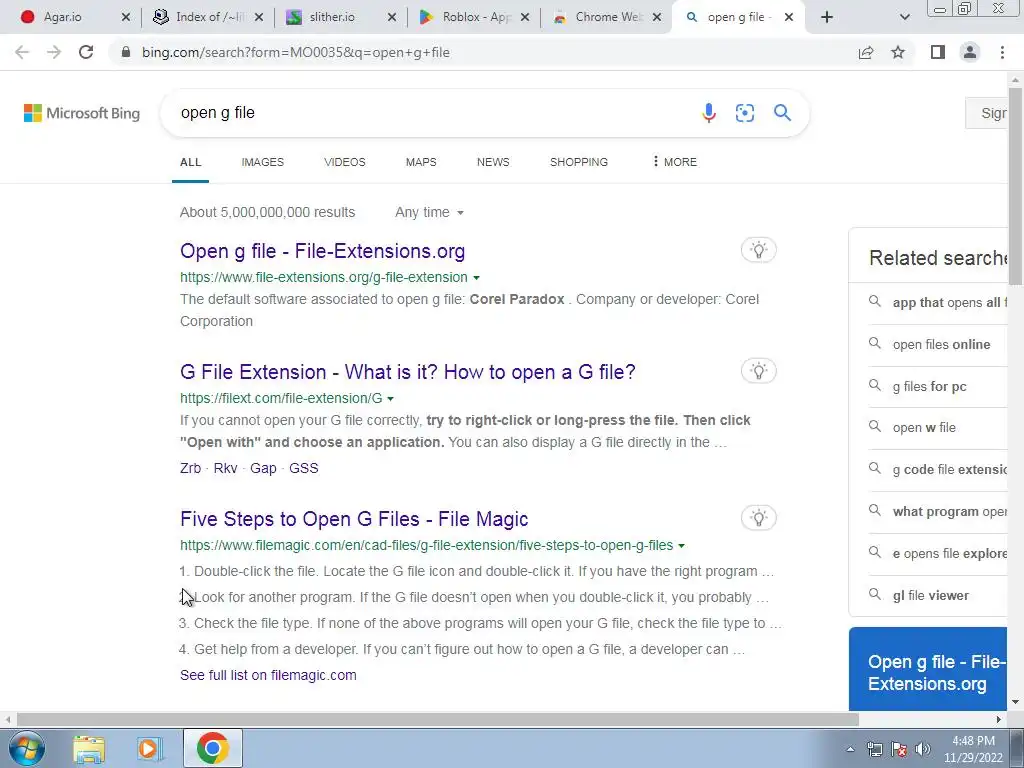Open 'Open g file - File-Extensions.org' result

pos(323,251)
